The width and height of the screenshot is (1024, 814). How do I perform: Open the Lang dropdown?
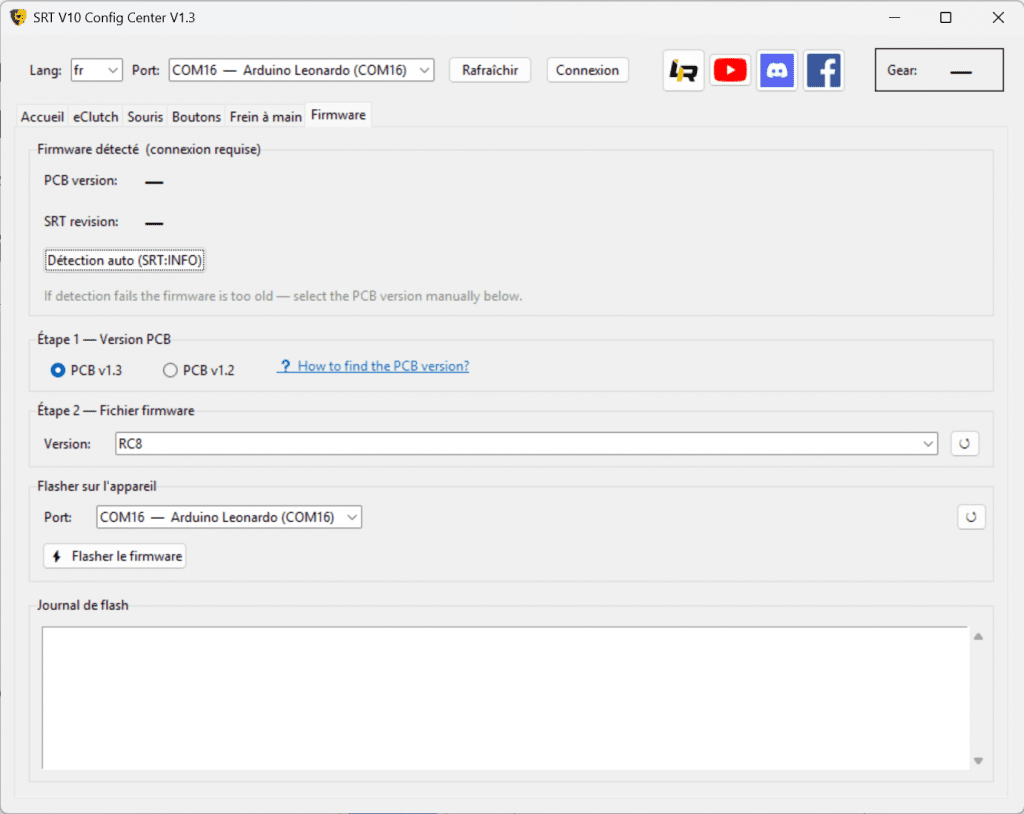[x=96, y=70]
